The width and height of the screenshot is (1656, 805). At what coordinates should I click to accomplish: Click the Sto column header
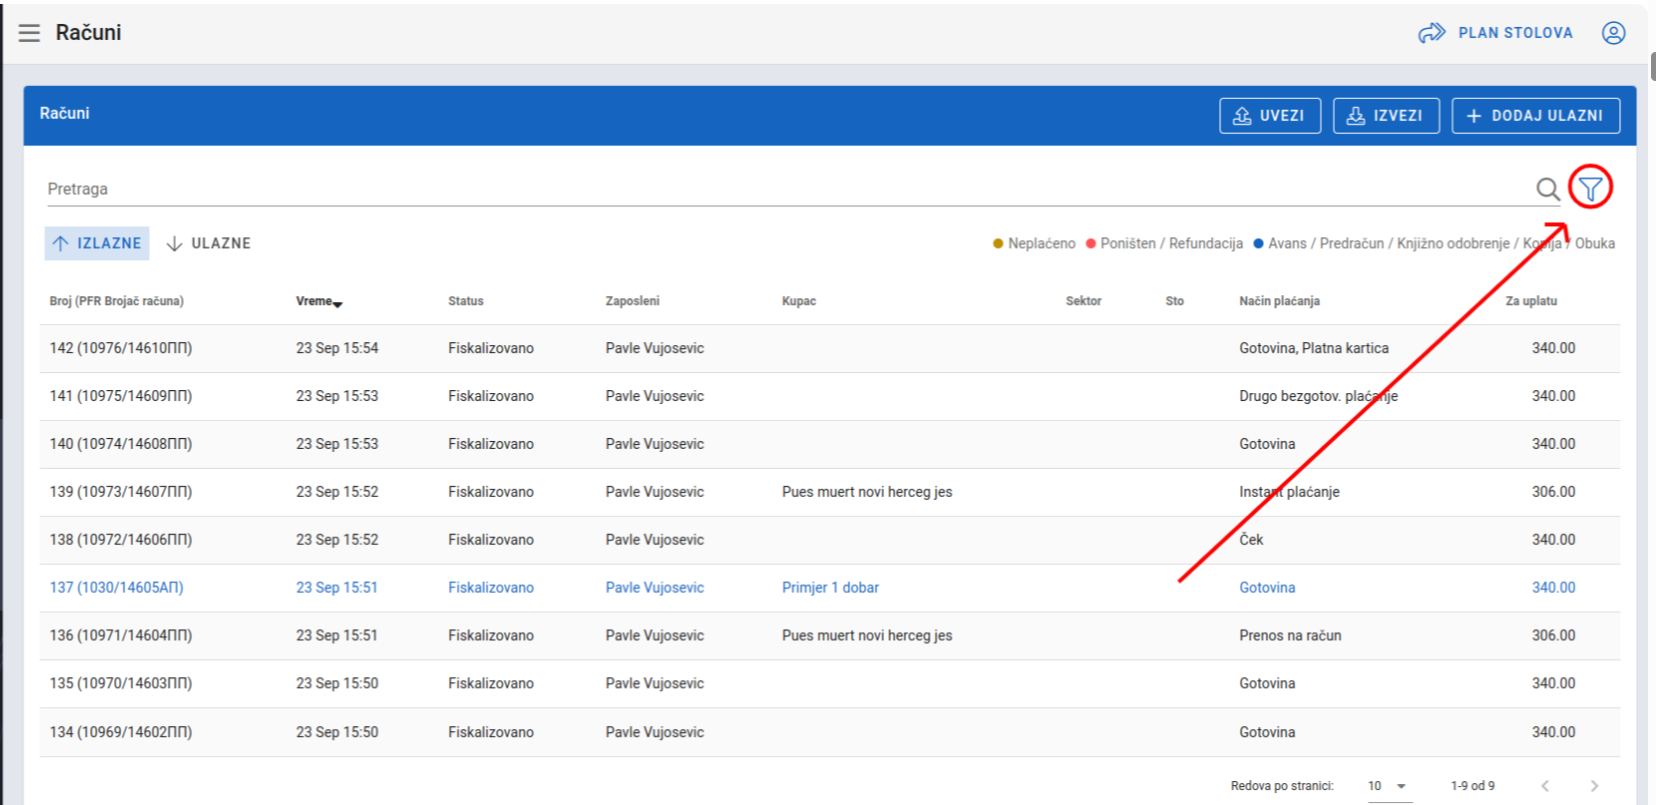click(x=1175, y=301)
